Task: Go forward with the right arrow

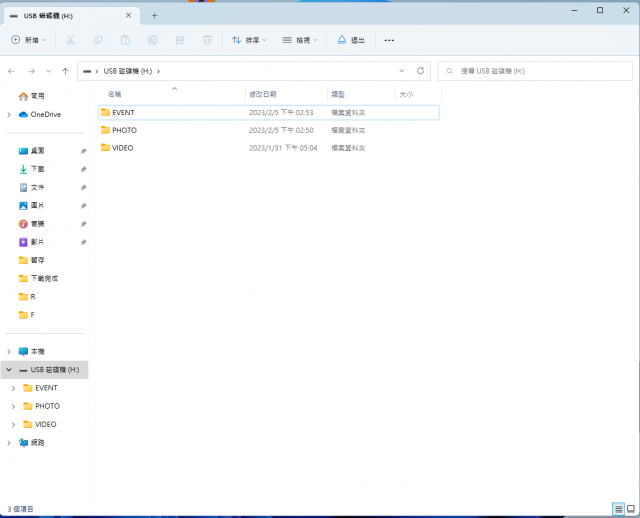Action: (x=31, y=71)
